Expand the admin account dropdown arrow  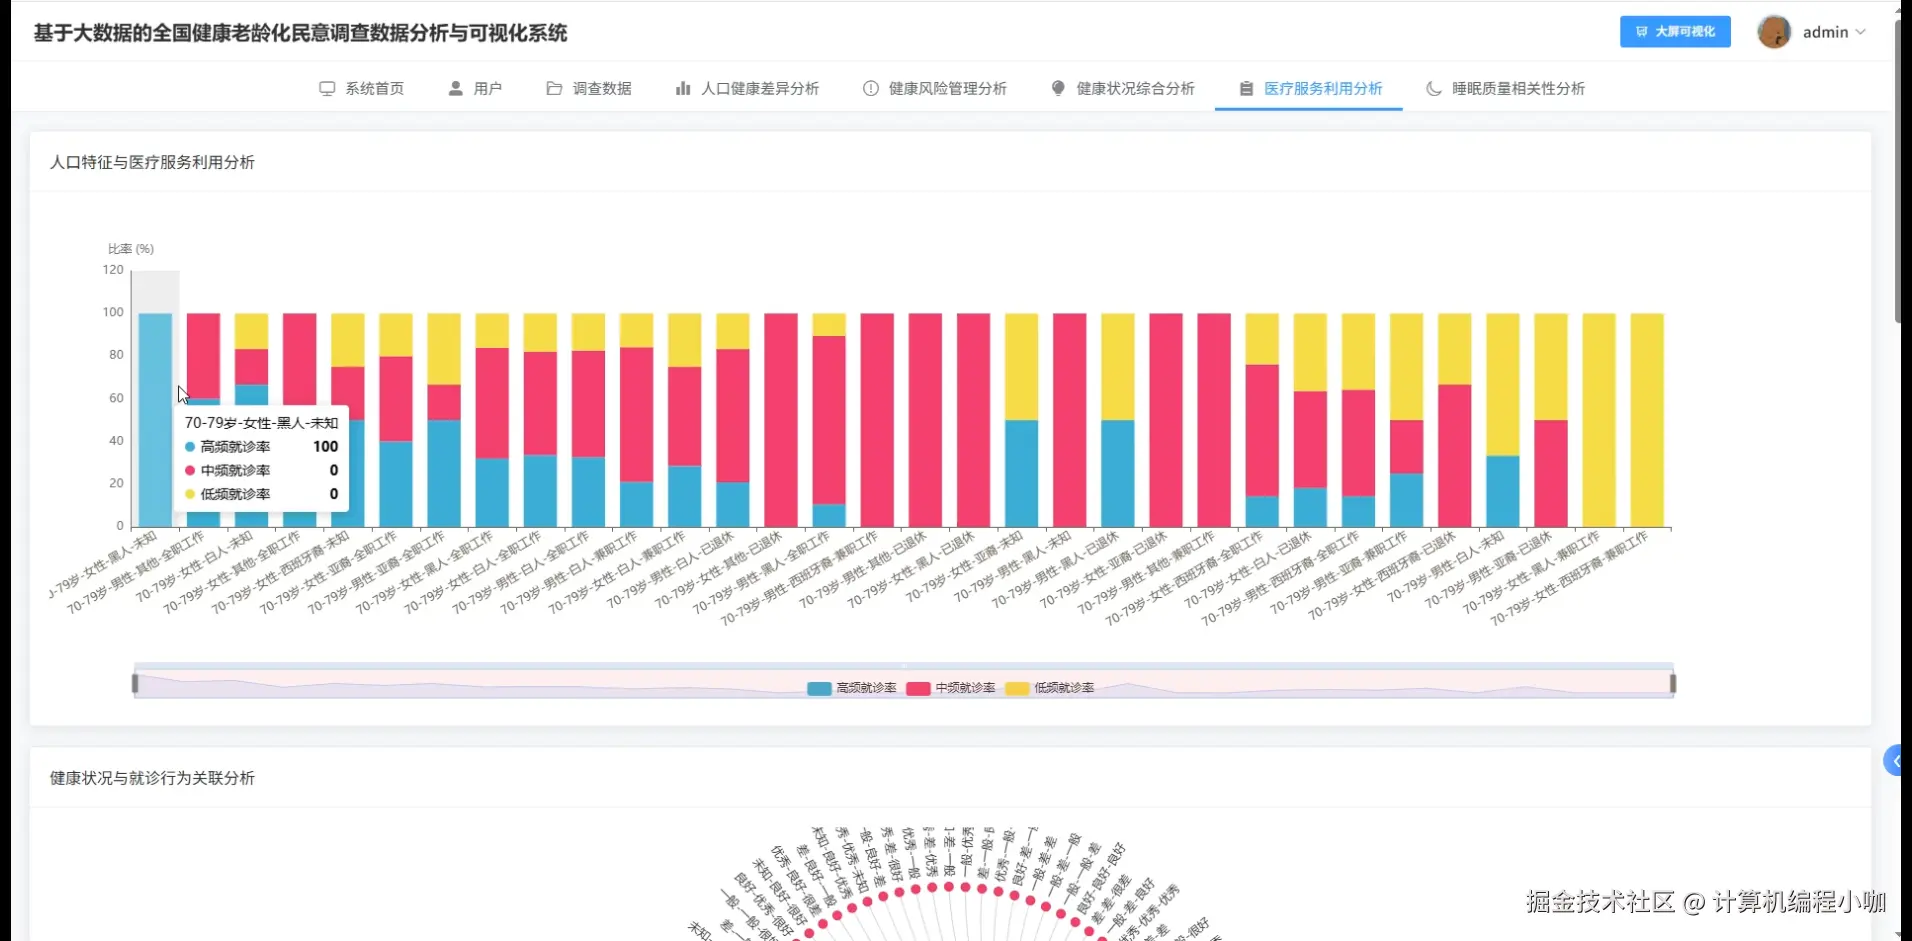click(1861, 32)
